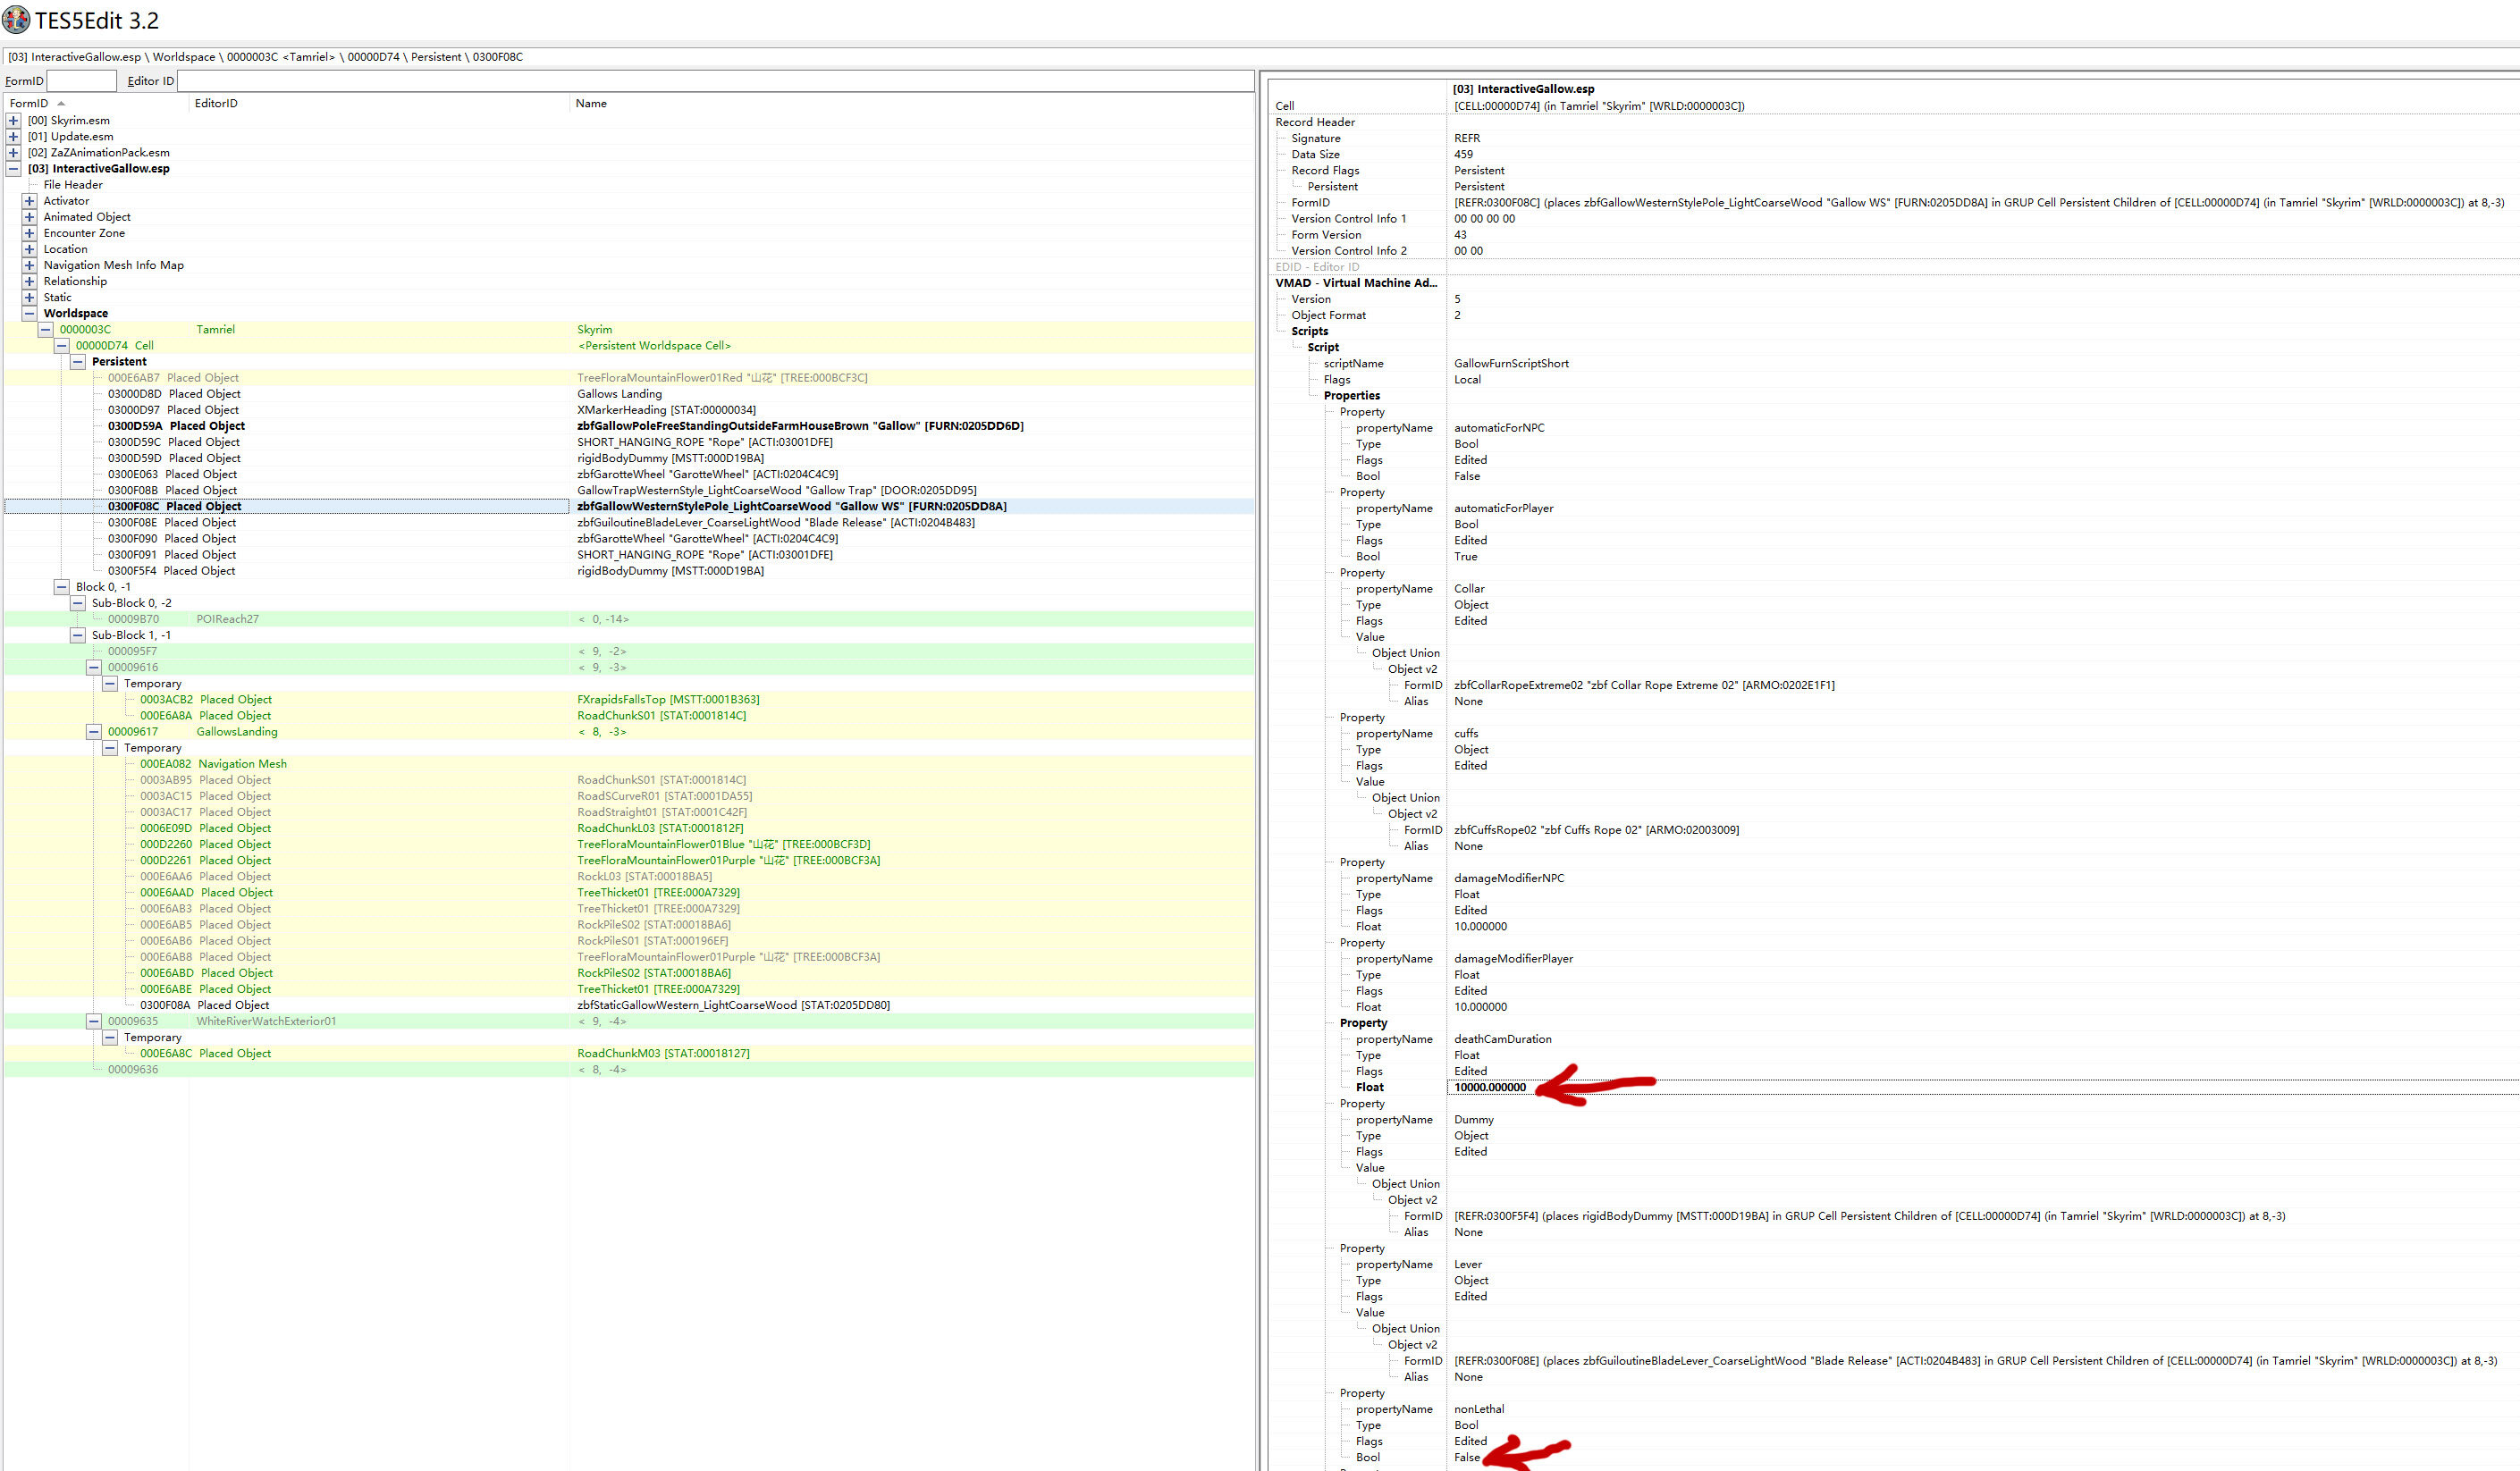
Task: Sort by the Name column header
Action: pyautogui.click(x=911, y=103)
